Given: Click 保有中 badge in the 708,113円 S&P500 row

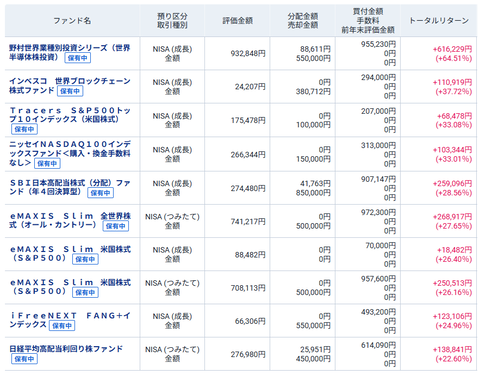Looking at the screenshot, I should coord(85,292).
